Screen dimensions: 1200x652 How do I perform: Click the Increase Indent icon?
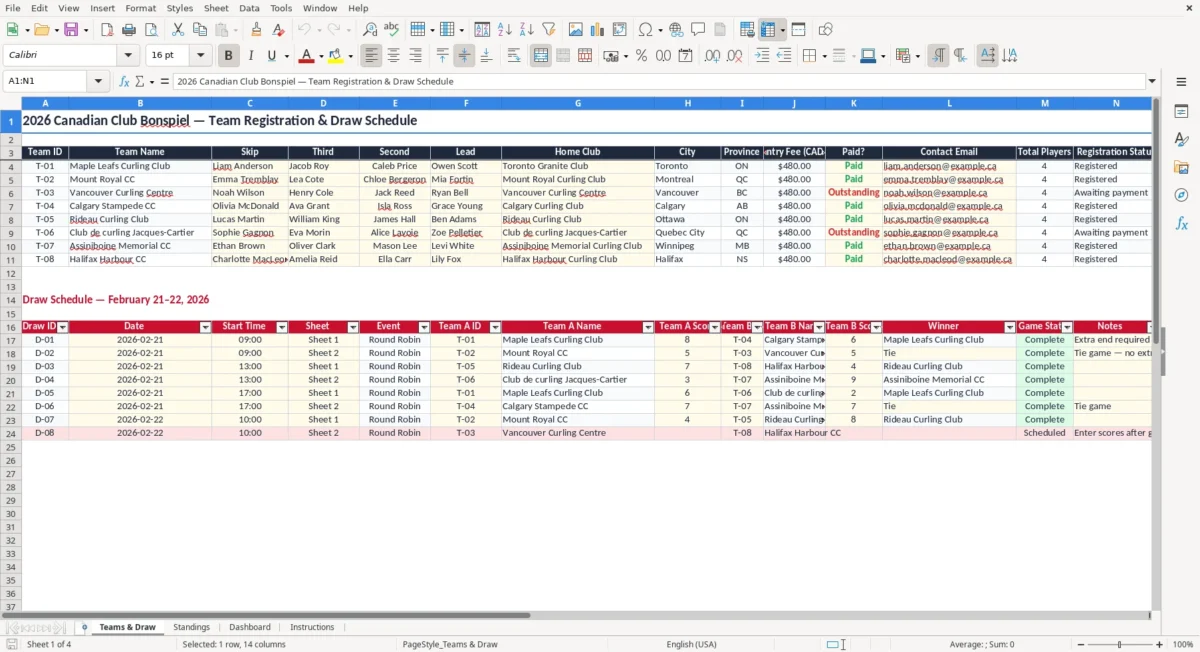(x=762, y=56)
